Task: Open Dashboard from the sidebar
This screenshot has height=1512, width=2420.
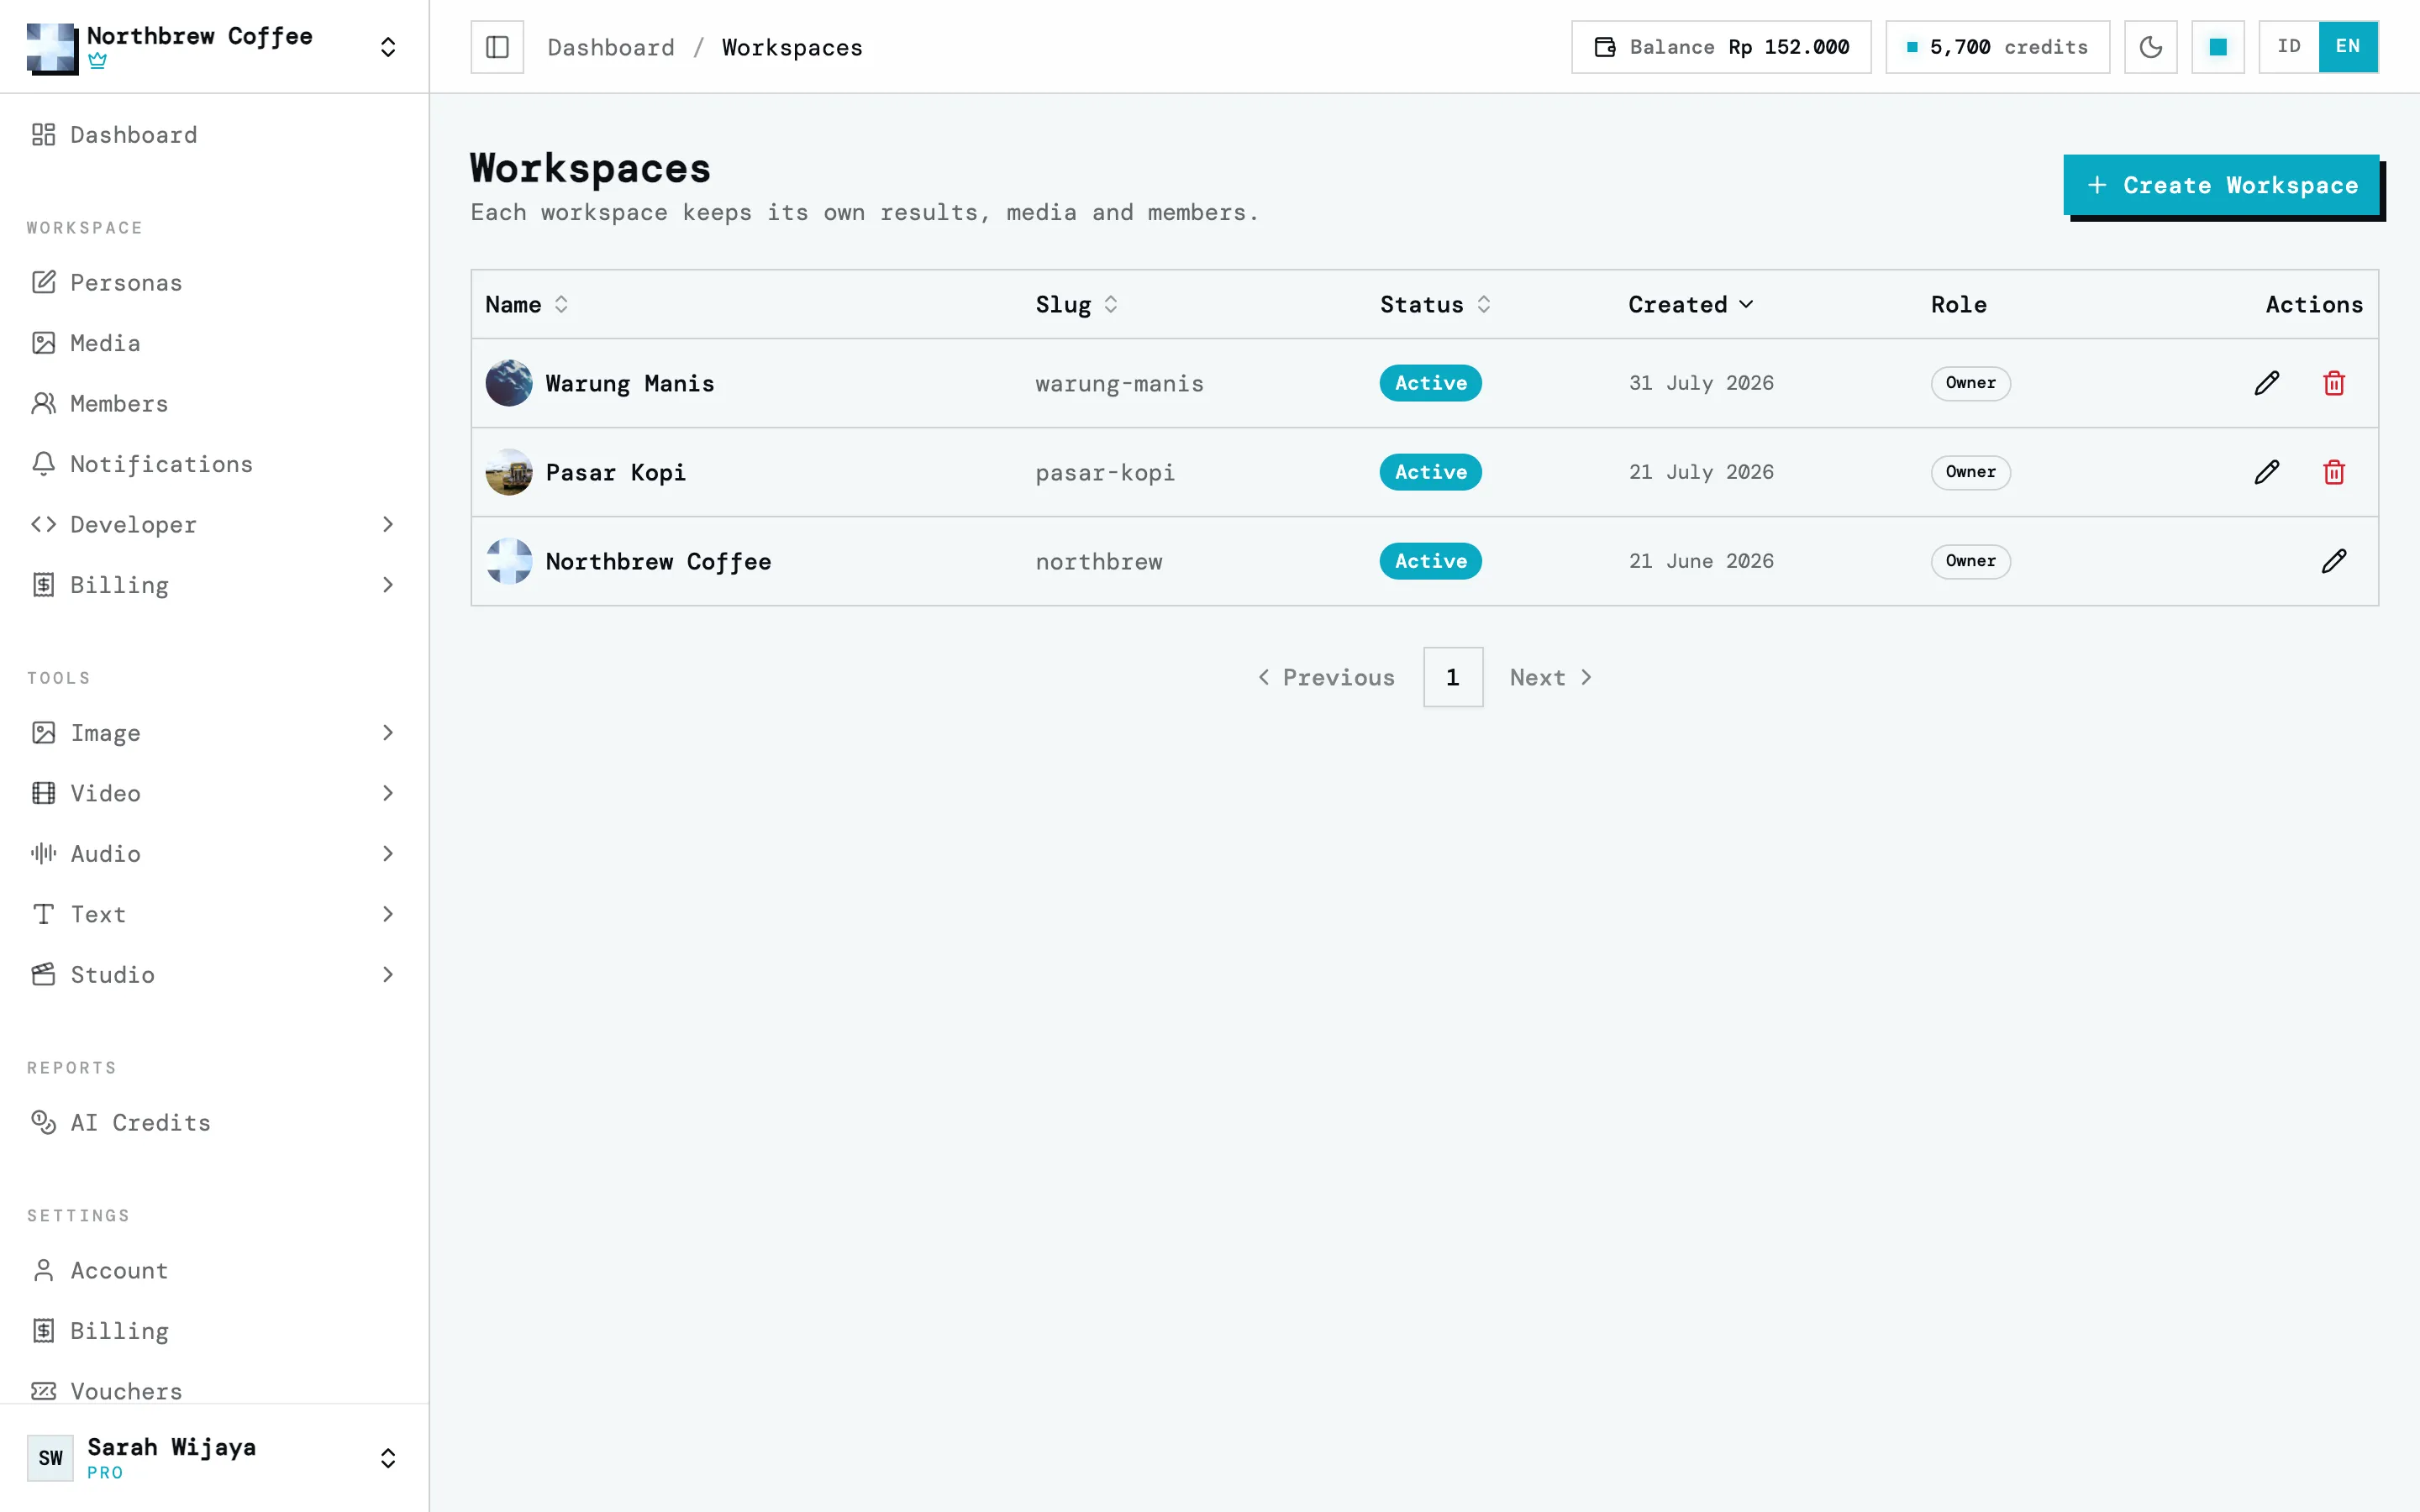Action: coord(214,135)
